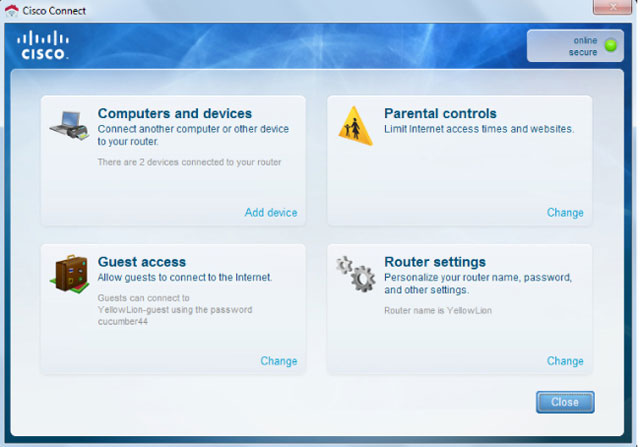Select the Computers and devices heading
Viewport: 640px width, 447px height.
point(175,113)
